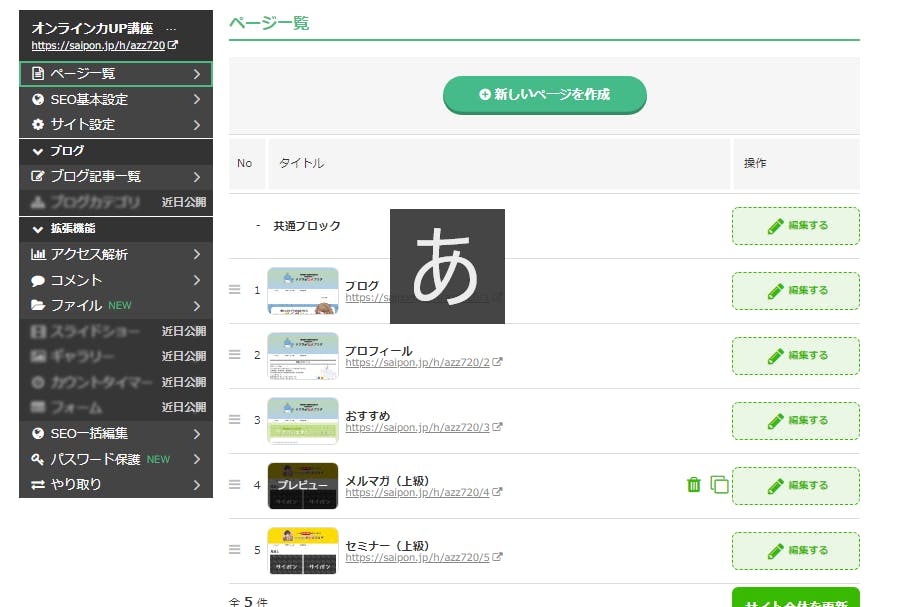Click drag handle icon for セミナー row
The width and height of the screenshot is (902, 607).
click(x=235, y=549)
